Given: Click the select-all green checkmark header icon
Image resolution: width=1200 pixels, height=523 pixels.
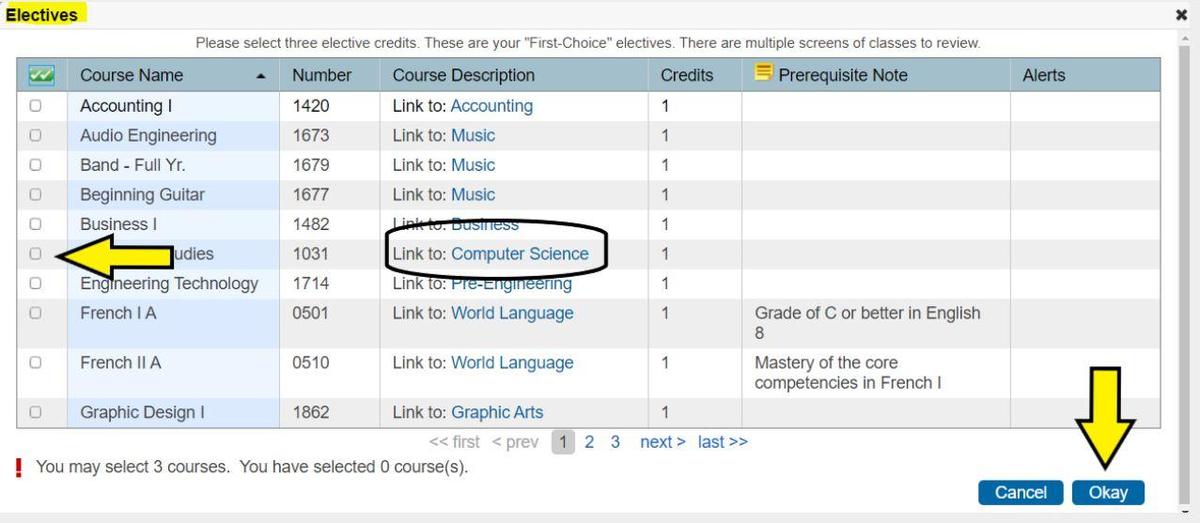Looking at the screenshot, I should (41, 75).
